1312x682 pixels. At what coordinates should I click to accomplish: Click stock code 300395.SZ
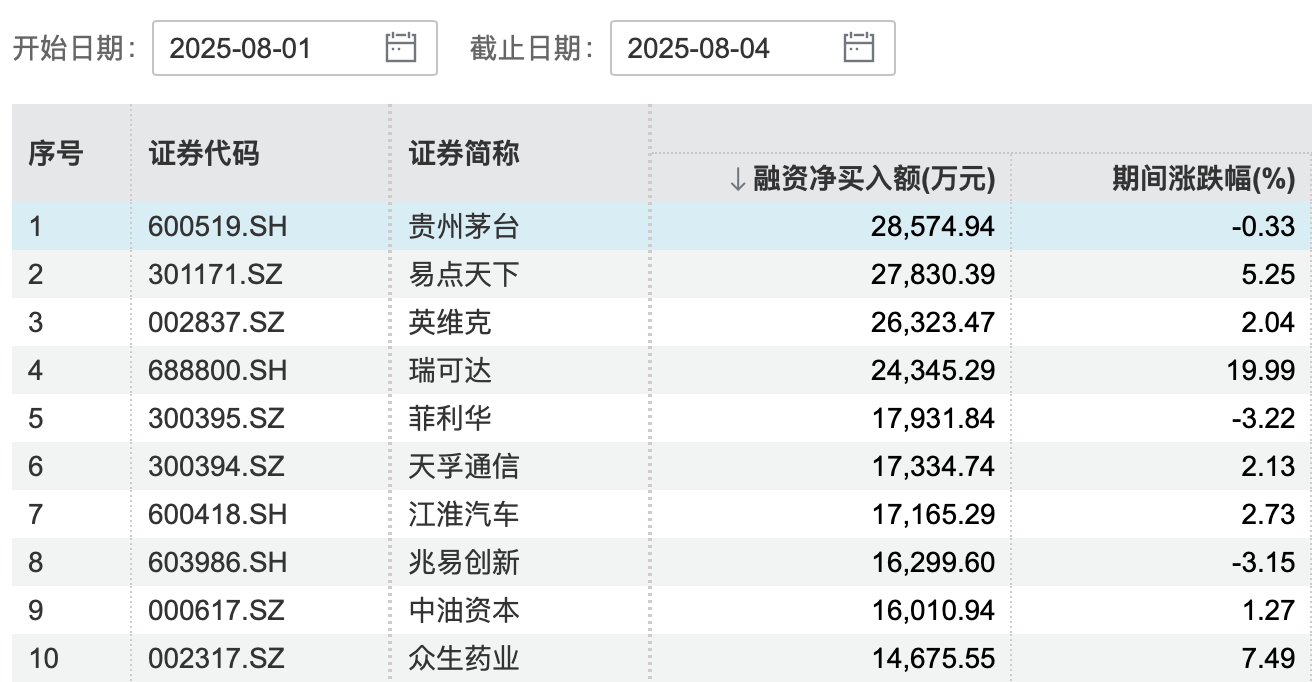(x=216, y=419)
